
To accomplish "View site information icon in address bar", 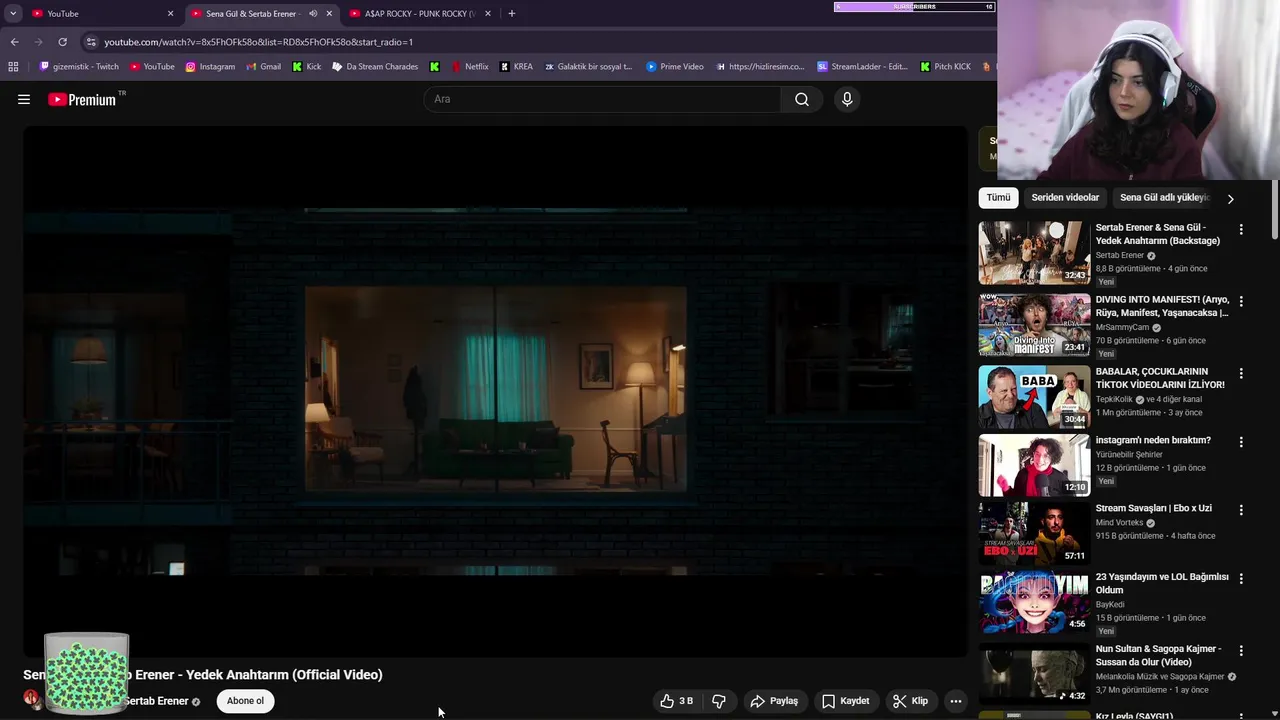I will tap(91, 42).
